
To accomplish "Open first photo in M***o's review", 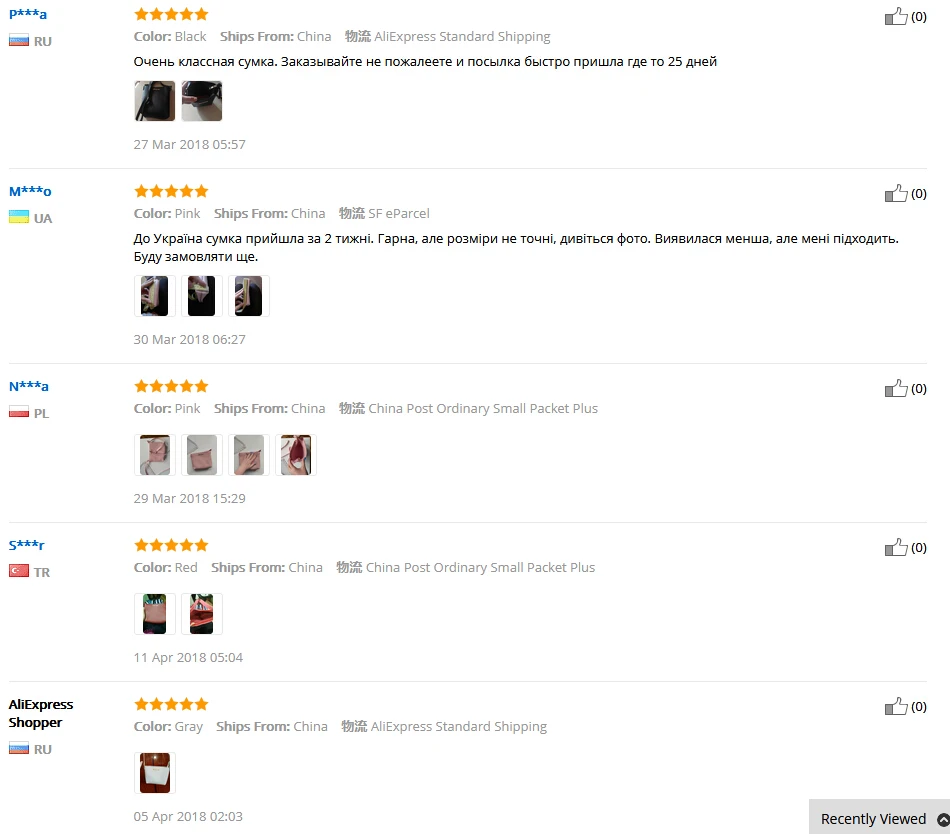I will [x=154, y=296].
